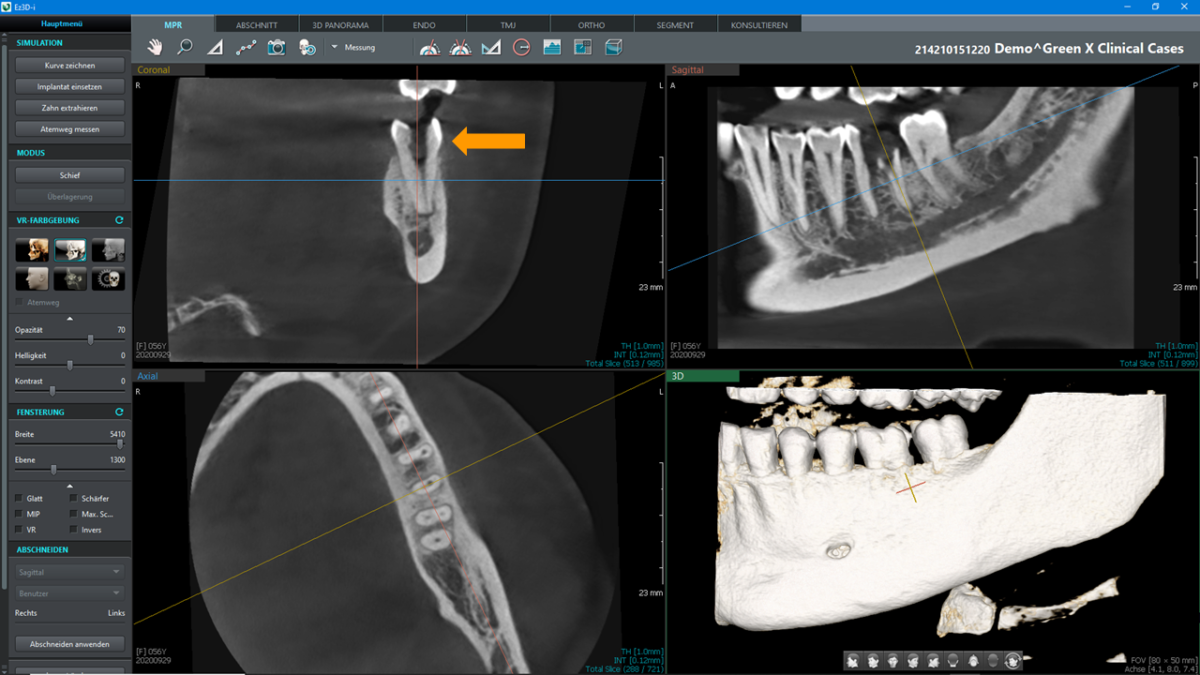Viewport: 1200px width, 675px height.
Task: Open the SEGMENT tab
Action: 675,25
